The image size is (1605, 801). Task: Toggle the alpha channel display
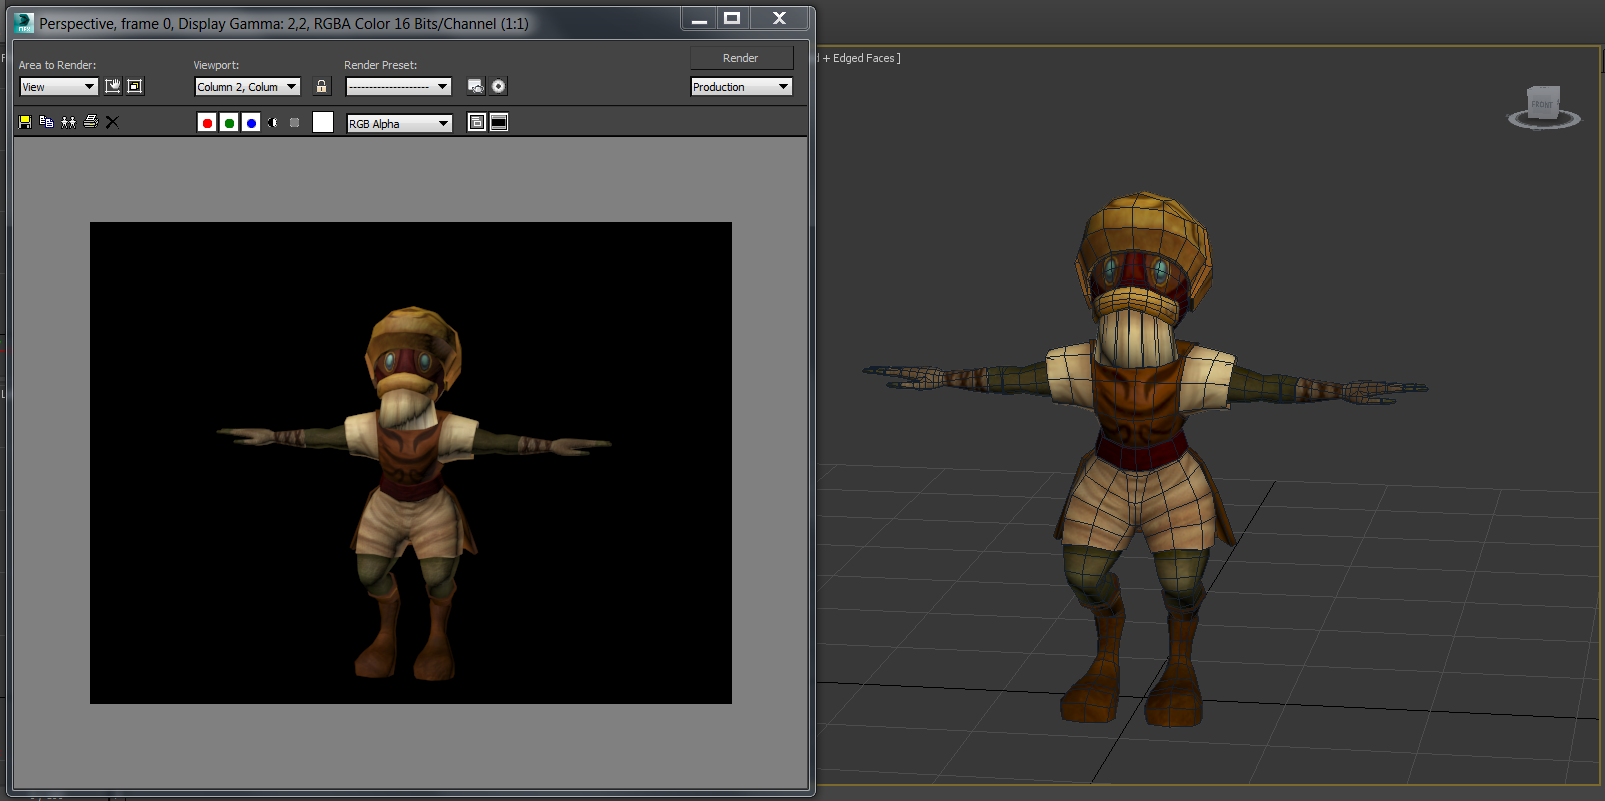(x=273, y=123)
